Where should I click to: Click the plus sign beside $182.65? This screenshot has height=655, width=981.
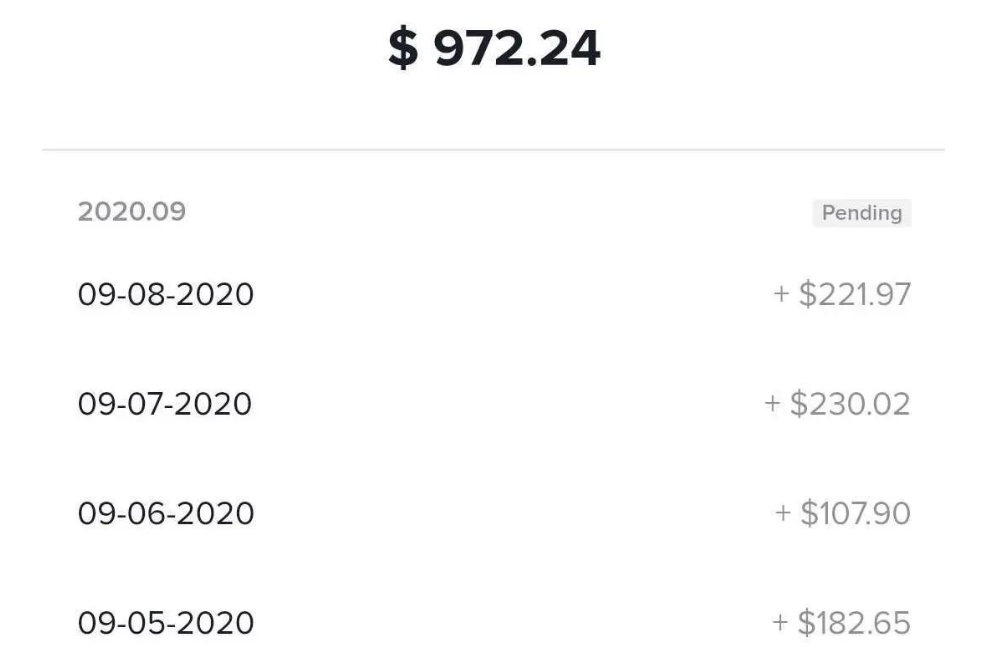780,623
